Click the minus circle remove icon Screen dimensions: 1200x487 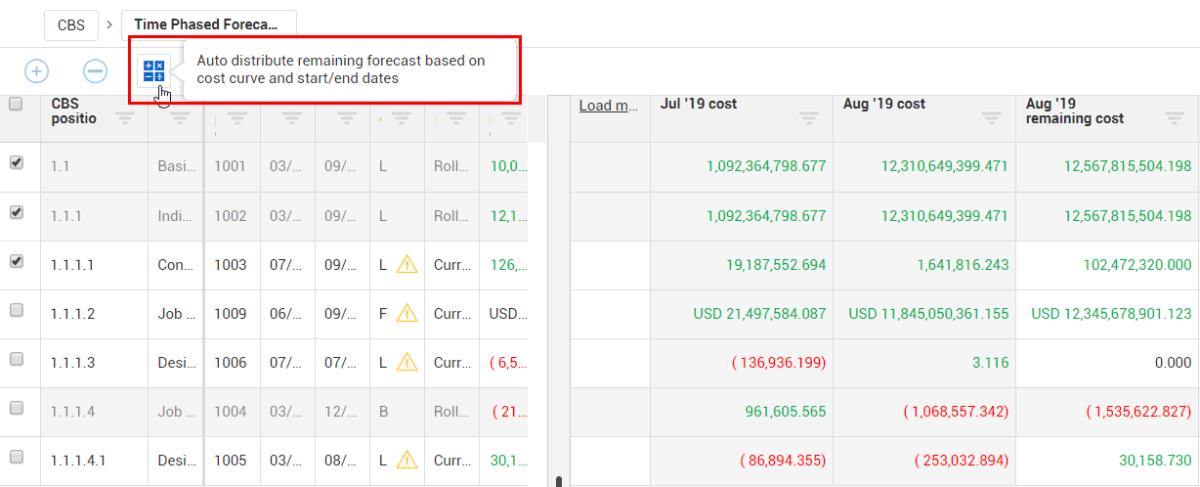pyautogui.click(x=95, y=71)
